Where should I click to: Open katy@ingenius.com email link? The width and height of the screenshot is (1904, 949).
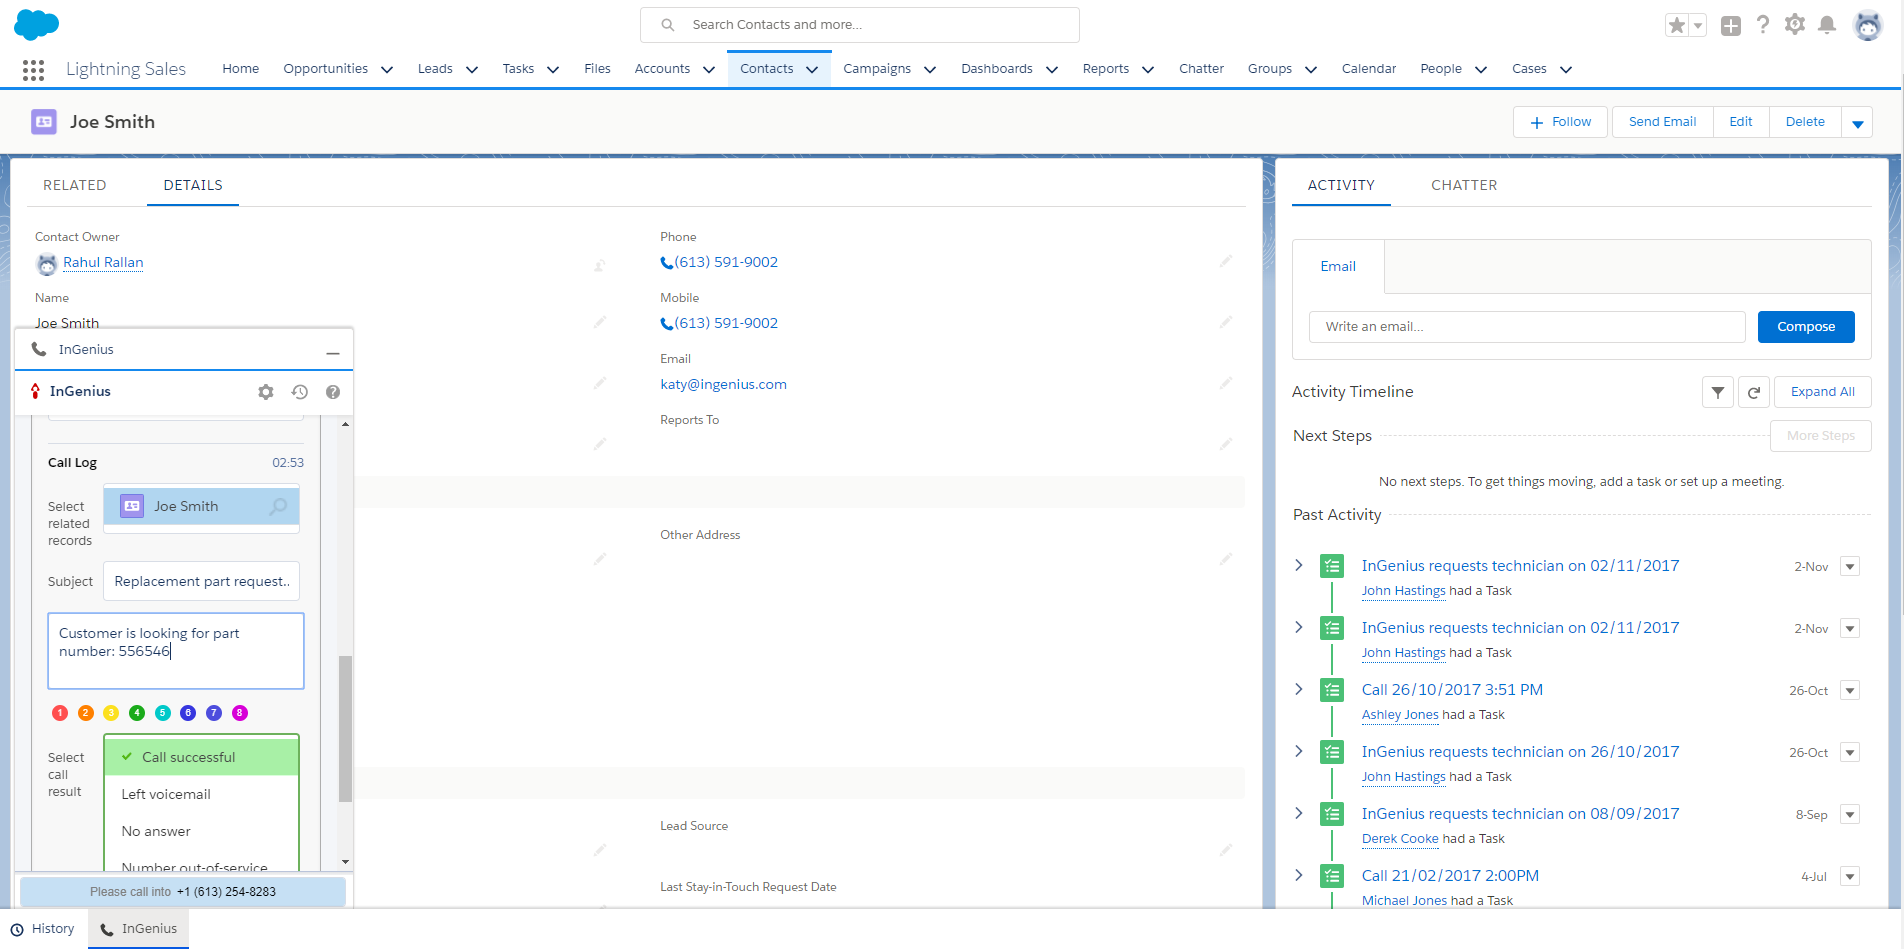[x=723, y=385]
